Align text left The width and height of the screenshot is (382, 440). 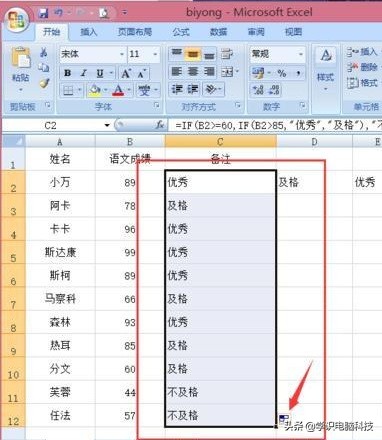pos(176,71)
